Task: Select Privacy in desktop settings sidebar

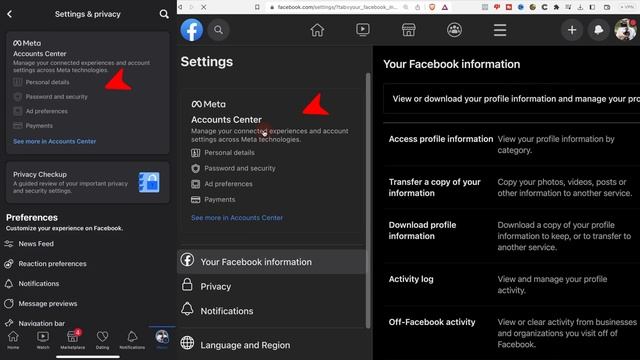Action: [271, 286]
